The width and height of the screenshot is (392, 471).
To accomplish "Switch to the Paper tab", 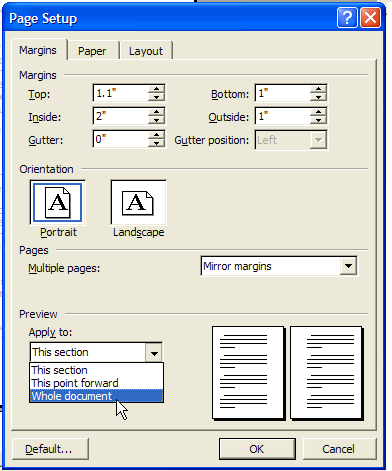I will (x=92, y=51).
